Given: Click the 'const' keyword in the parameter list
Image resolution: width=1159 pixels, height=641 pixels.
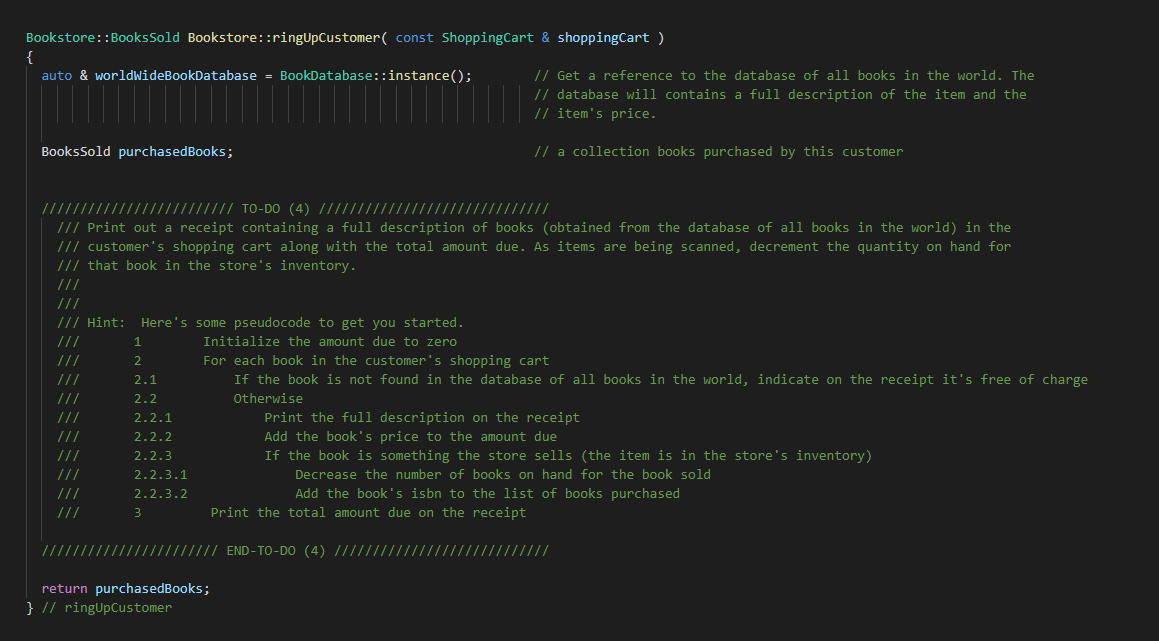Looking at the screenshot, I should (415, 38).
